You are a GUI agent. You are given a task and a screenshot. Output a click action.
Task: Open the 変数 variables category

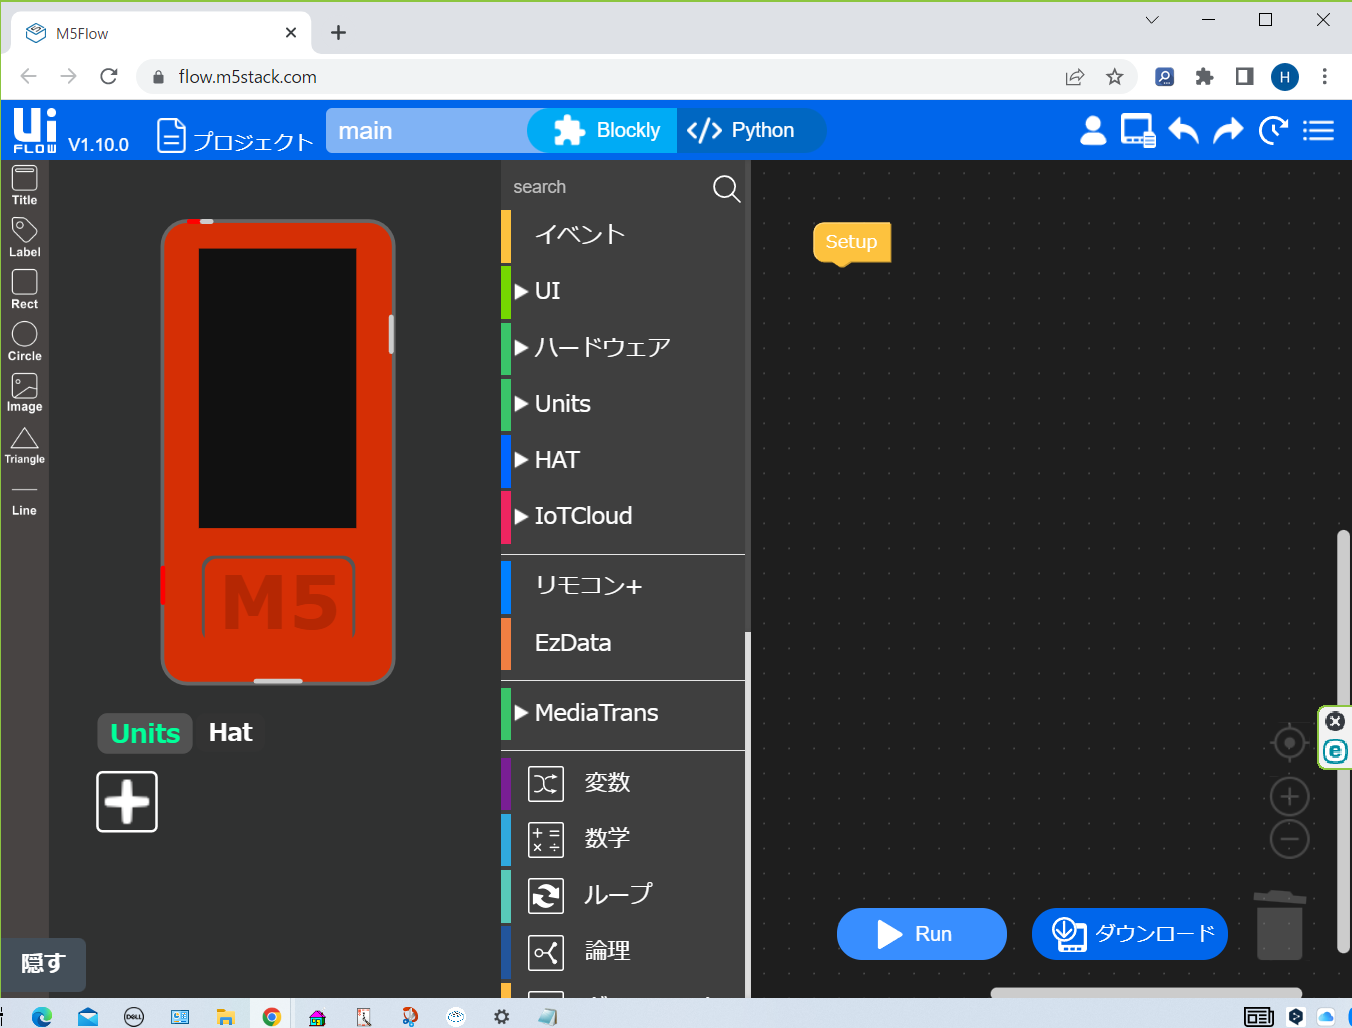[623, 783]
